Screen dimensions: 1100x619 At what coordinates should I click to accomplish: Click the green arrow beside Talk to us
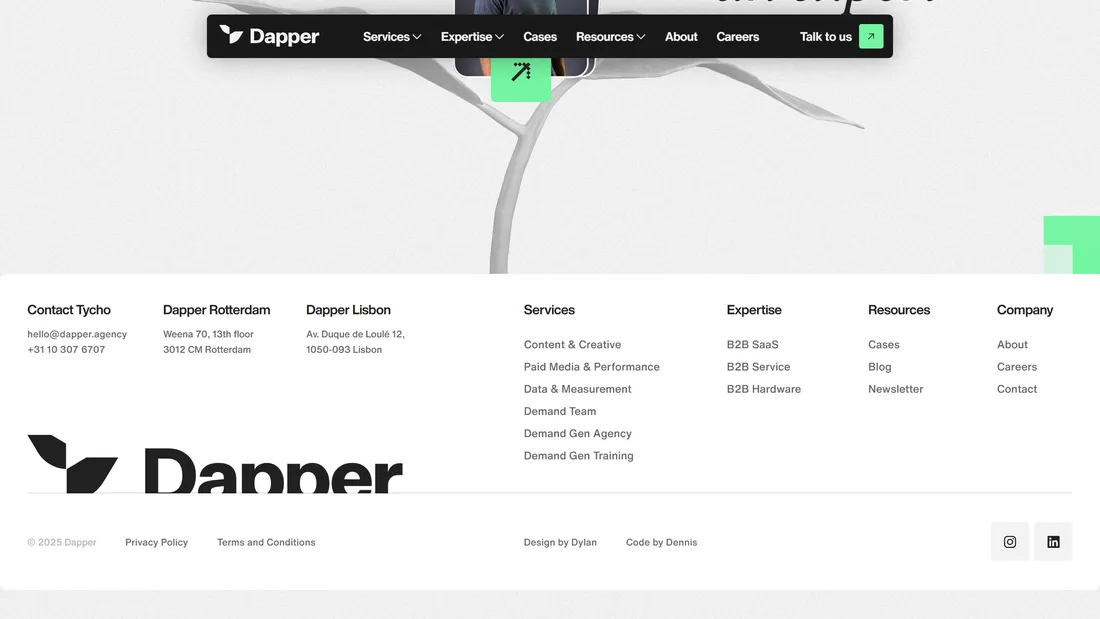tap(871, 37)
